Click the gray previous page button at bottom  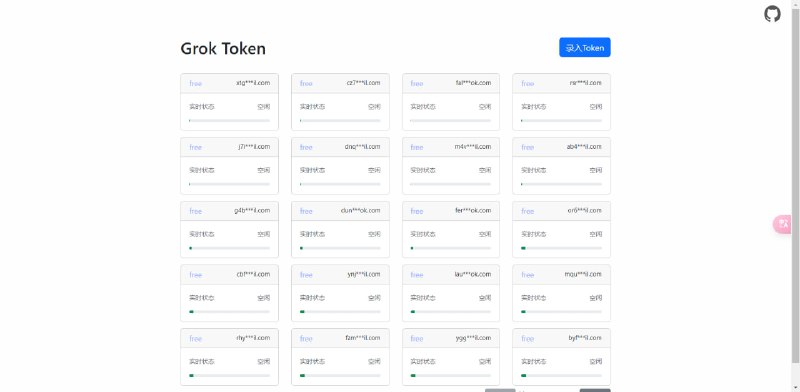click(500, 390)
